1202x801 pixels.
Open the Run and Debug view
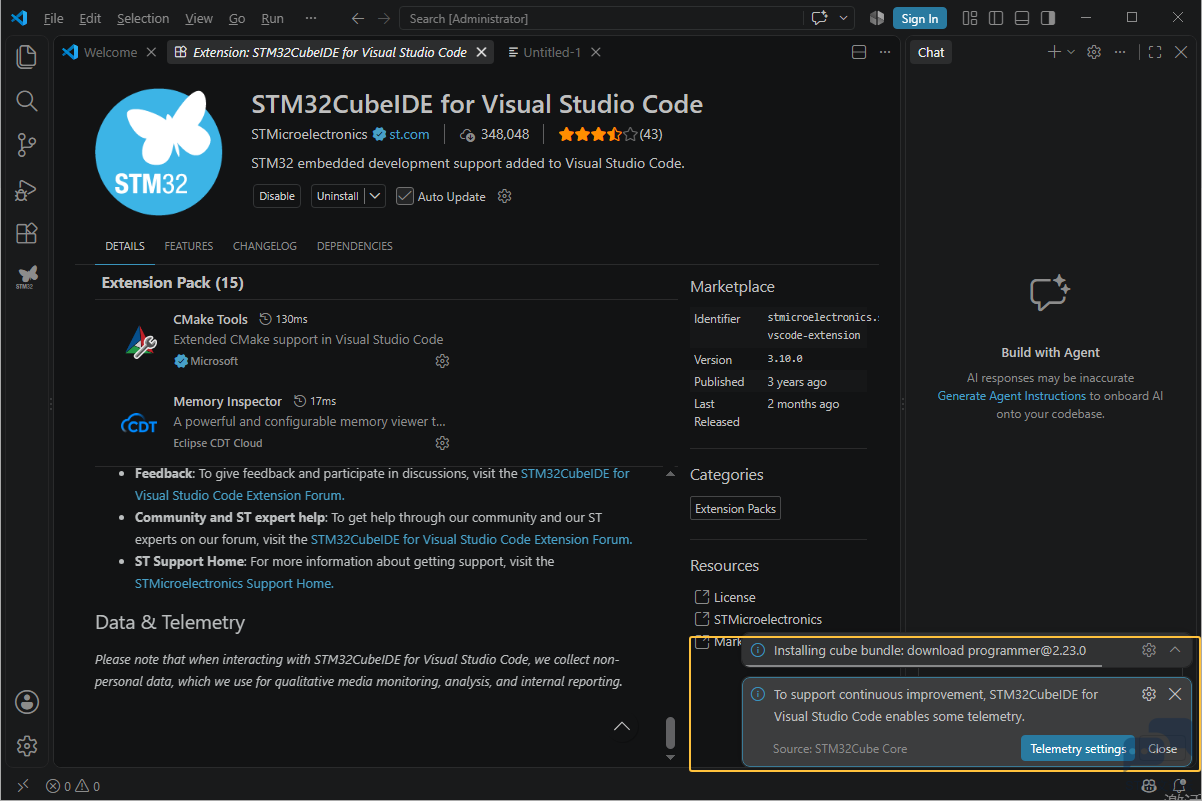[x=27, y=189]
